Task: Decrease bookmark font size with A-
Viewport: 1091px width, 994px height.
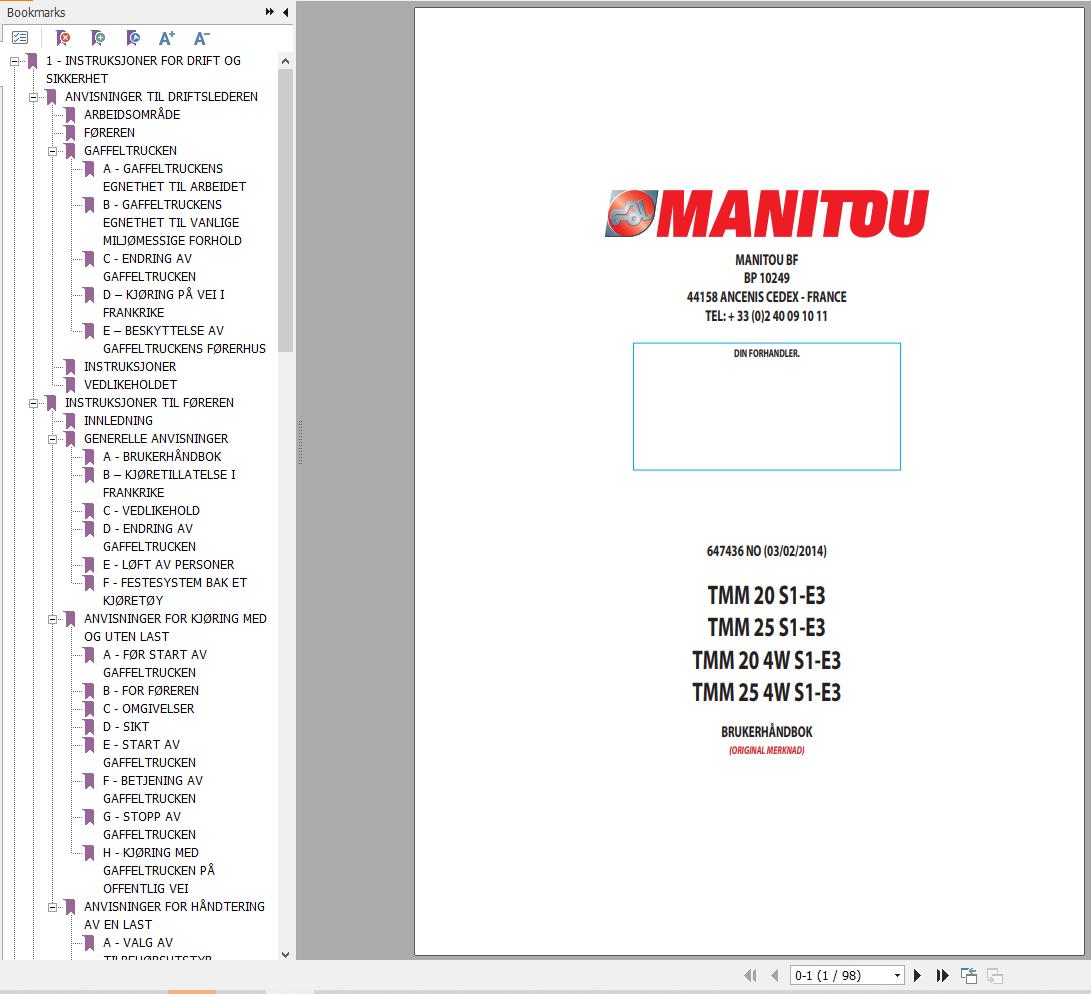Action: point(201,38)
